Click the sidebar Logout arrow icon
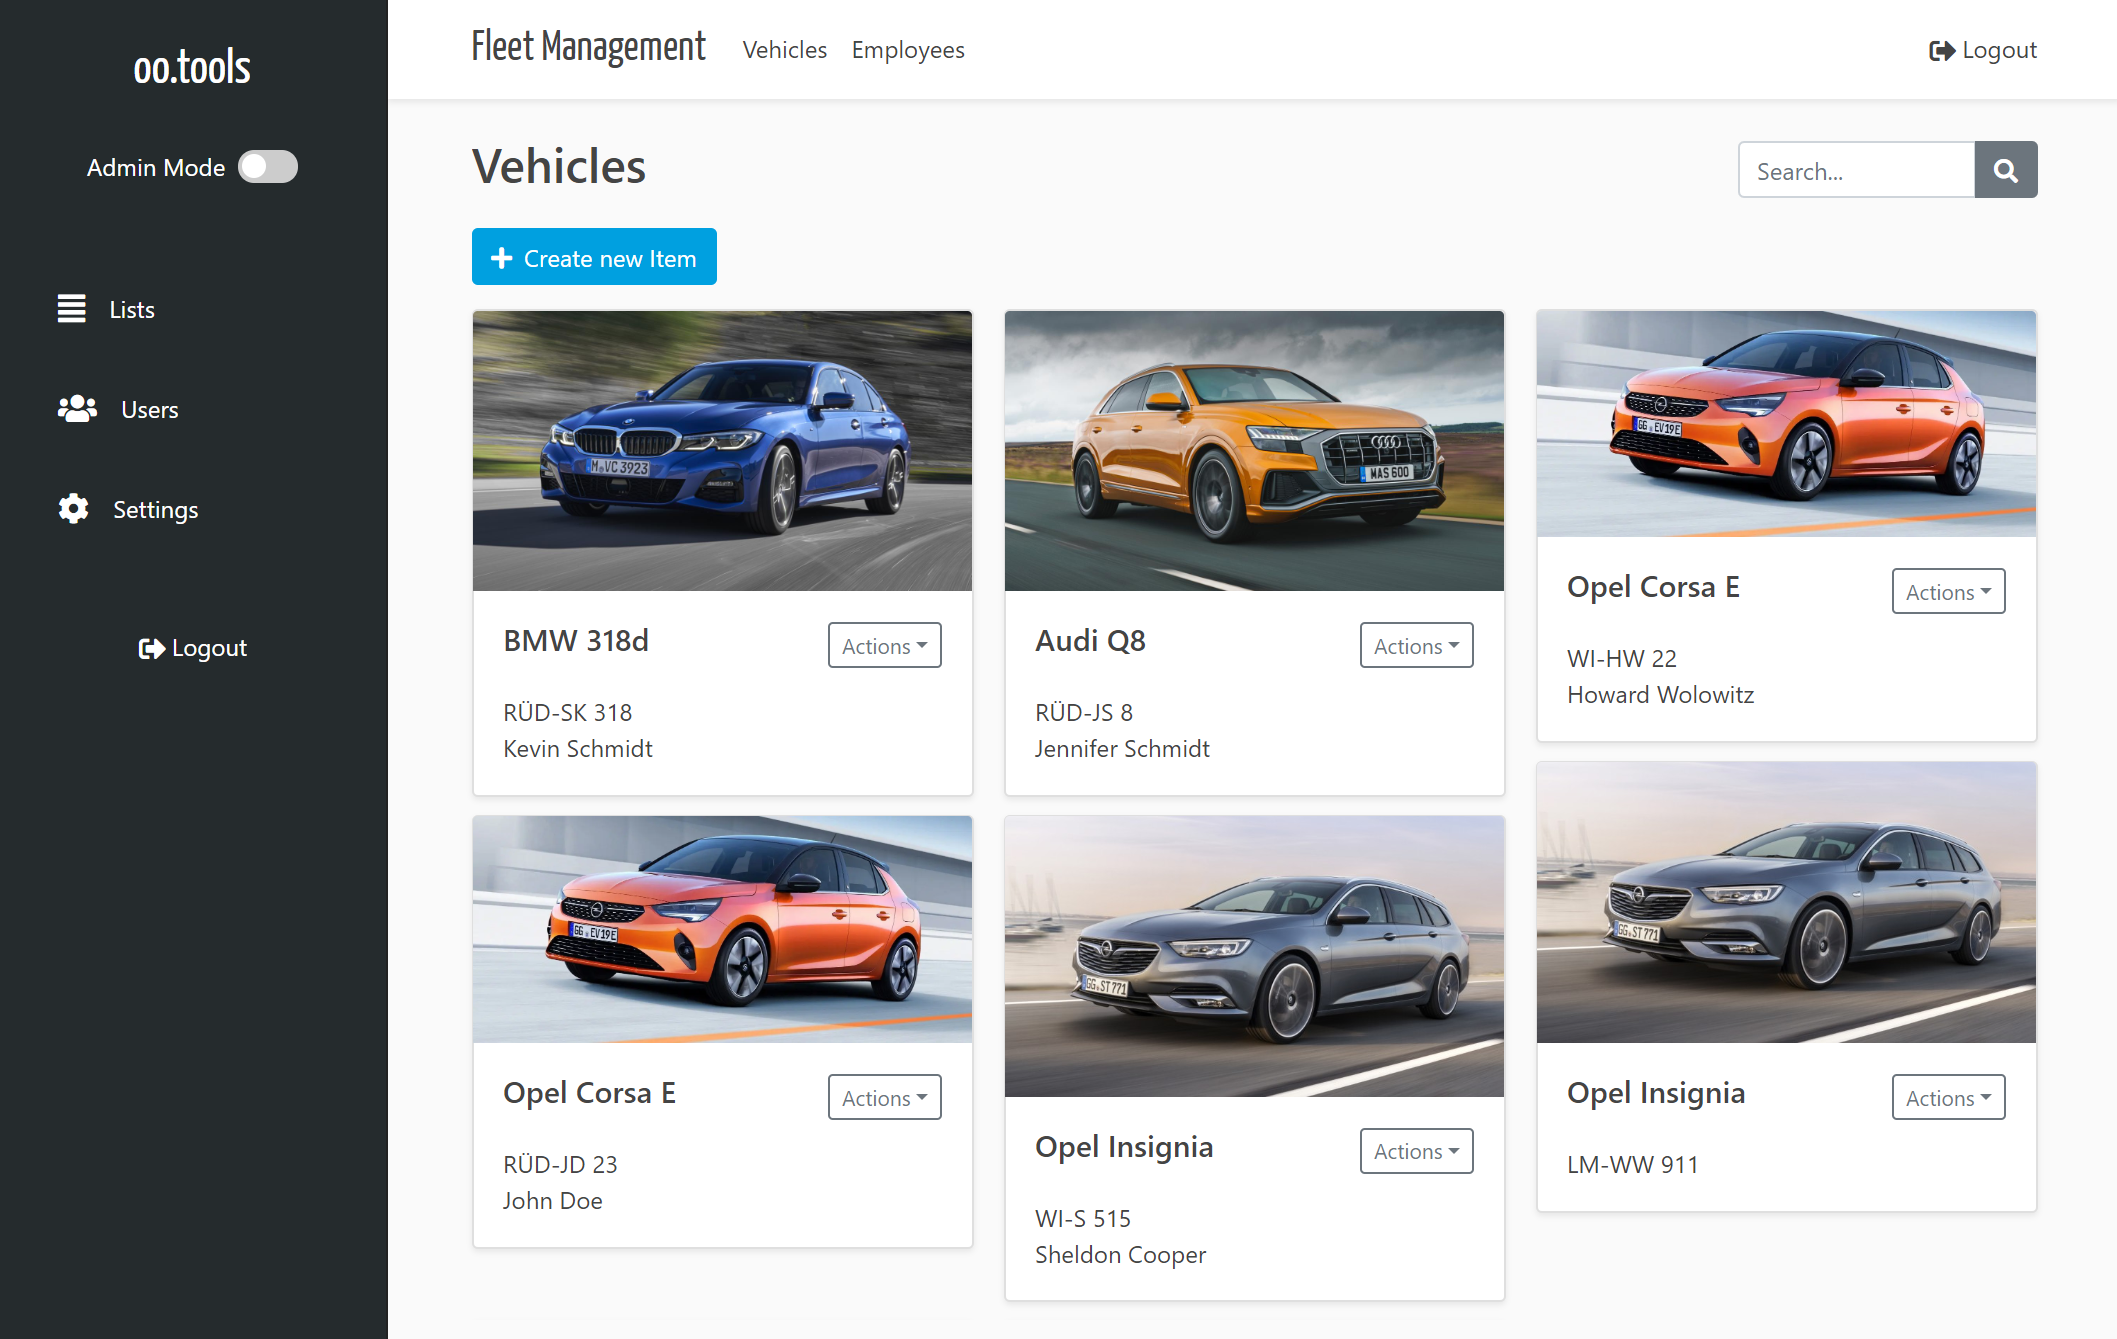 (151, 648)
